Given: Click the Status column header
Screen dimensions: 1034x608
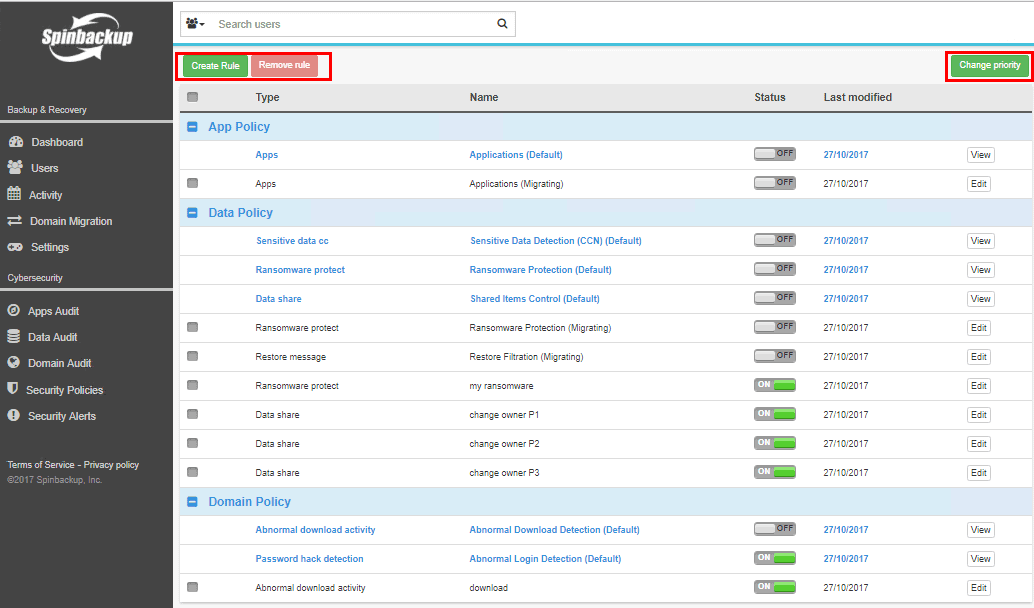Looking at the screenshot, I should pos(770,97).
